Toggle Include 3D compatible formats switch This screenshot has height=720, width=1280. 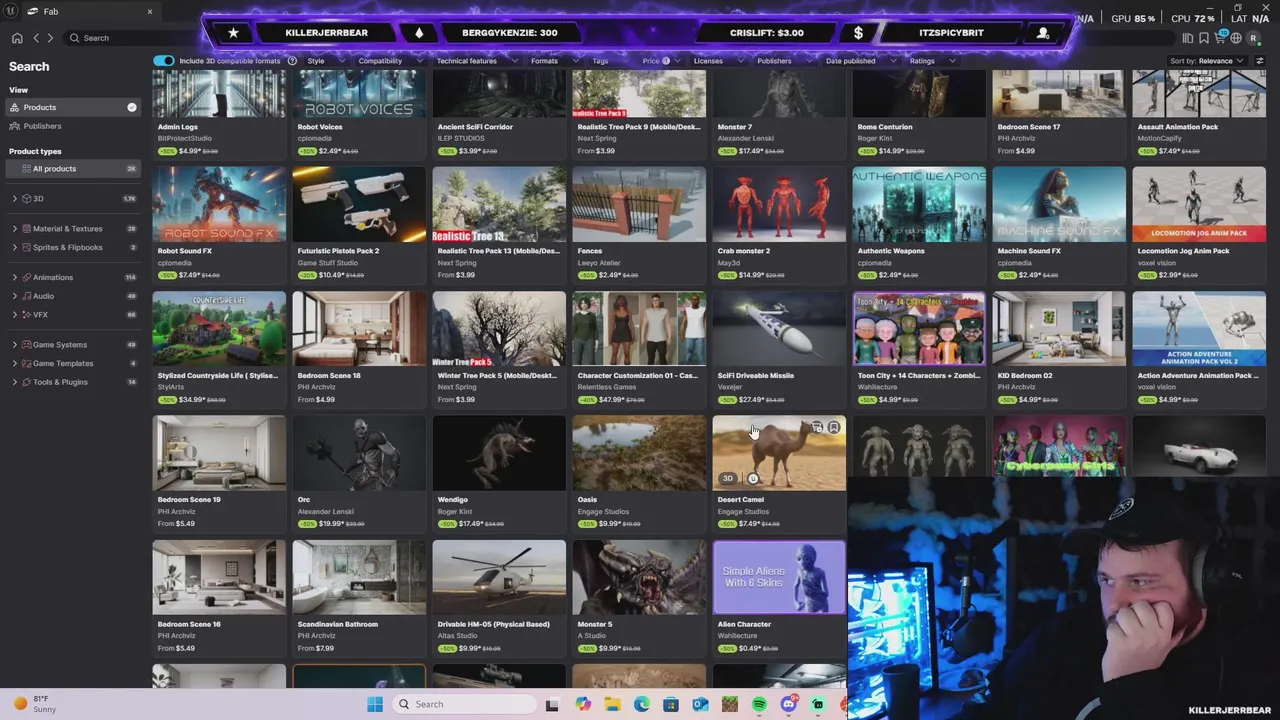point(163,61)
